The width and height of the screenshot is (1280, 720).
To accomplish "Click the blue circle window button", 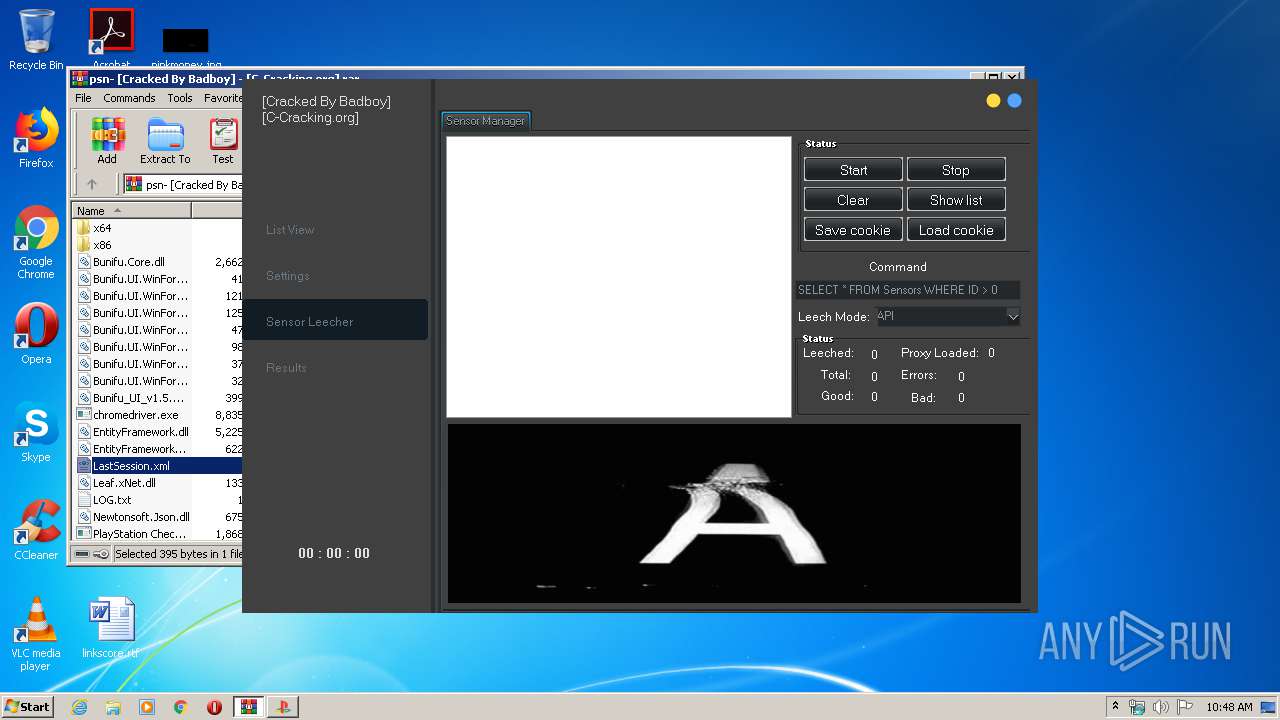I will click(1014, 100).
